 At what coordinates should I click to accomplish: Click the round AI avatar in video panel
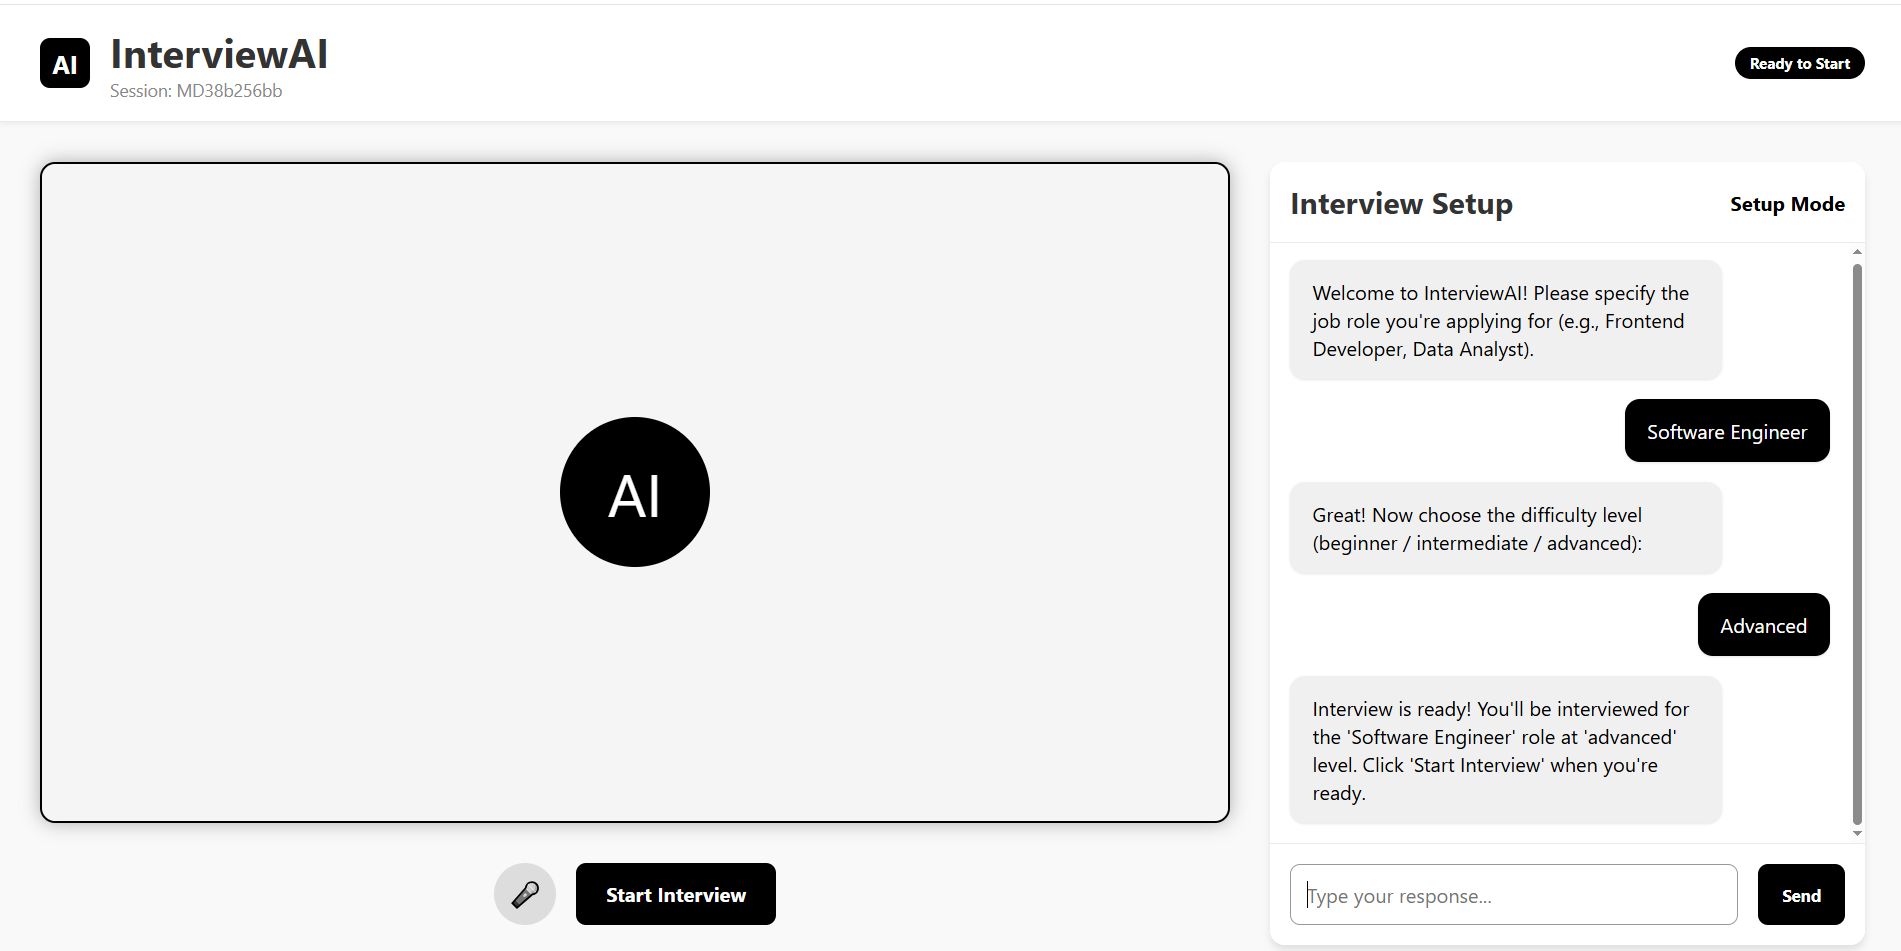(x=635, y=492)
